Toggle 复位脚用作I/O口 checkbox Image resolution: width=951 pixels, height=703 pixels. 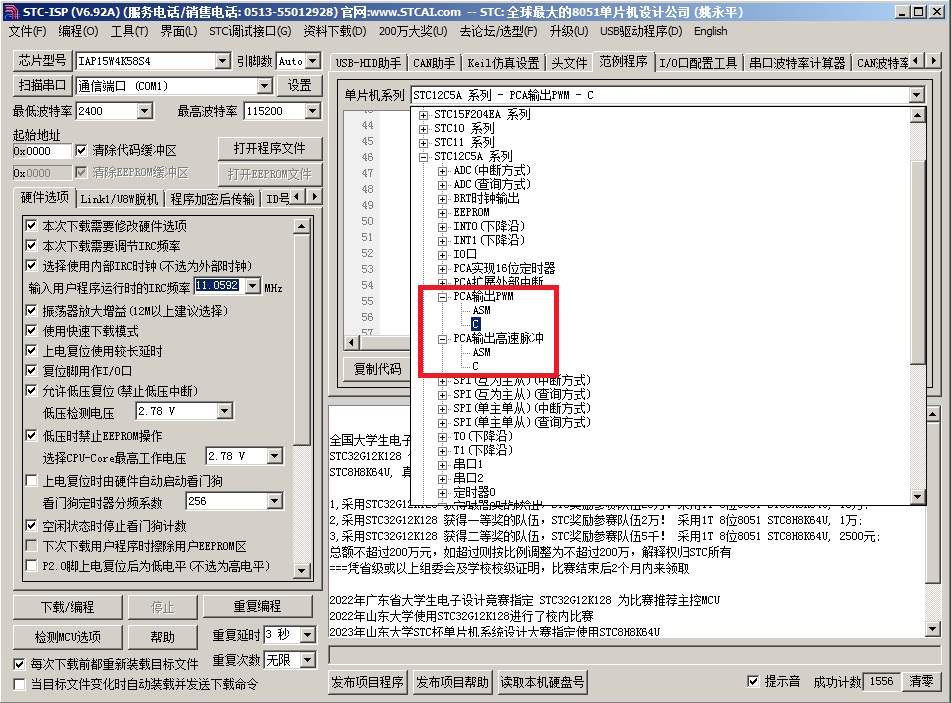coord(32,370)
